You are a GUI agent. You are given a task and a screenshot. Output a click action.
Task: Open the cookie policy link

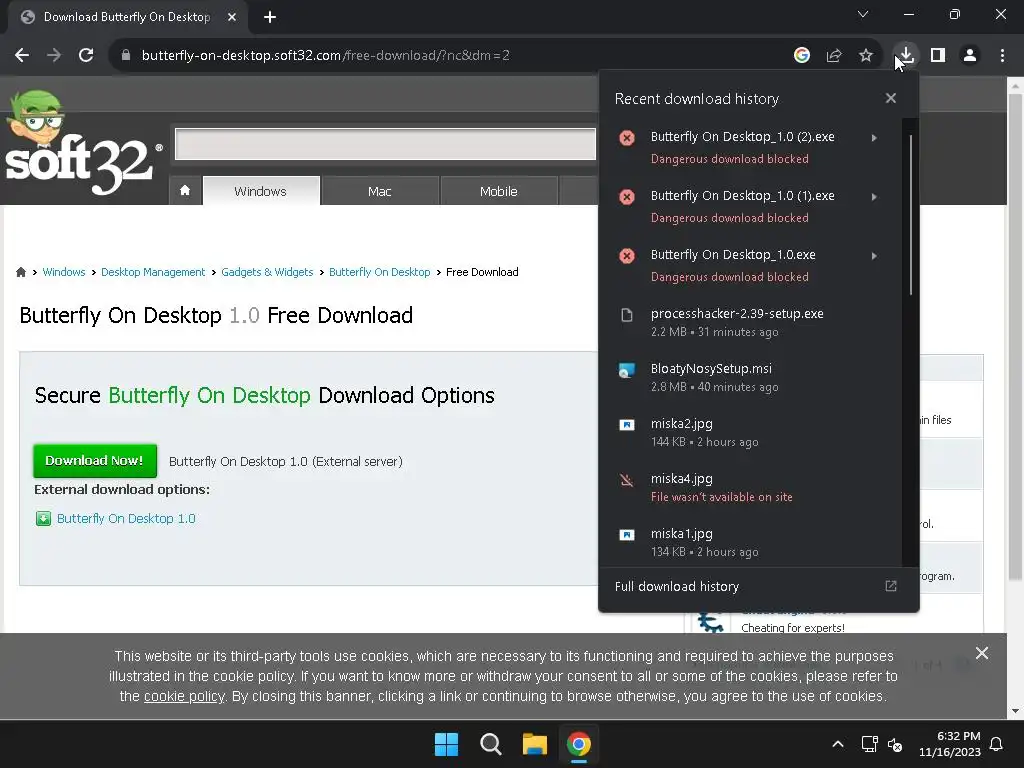pyautogui.click(x=184, y=696)
